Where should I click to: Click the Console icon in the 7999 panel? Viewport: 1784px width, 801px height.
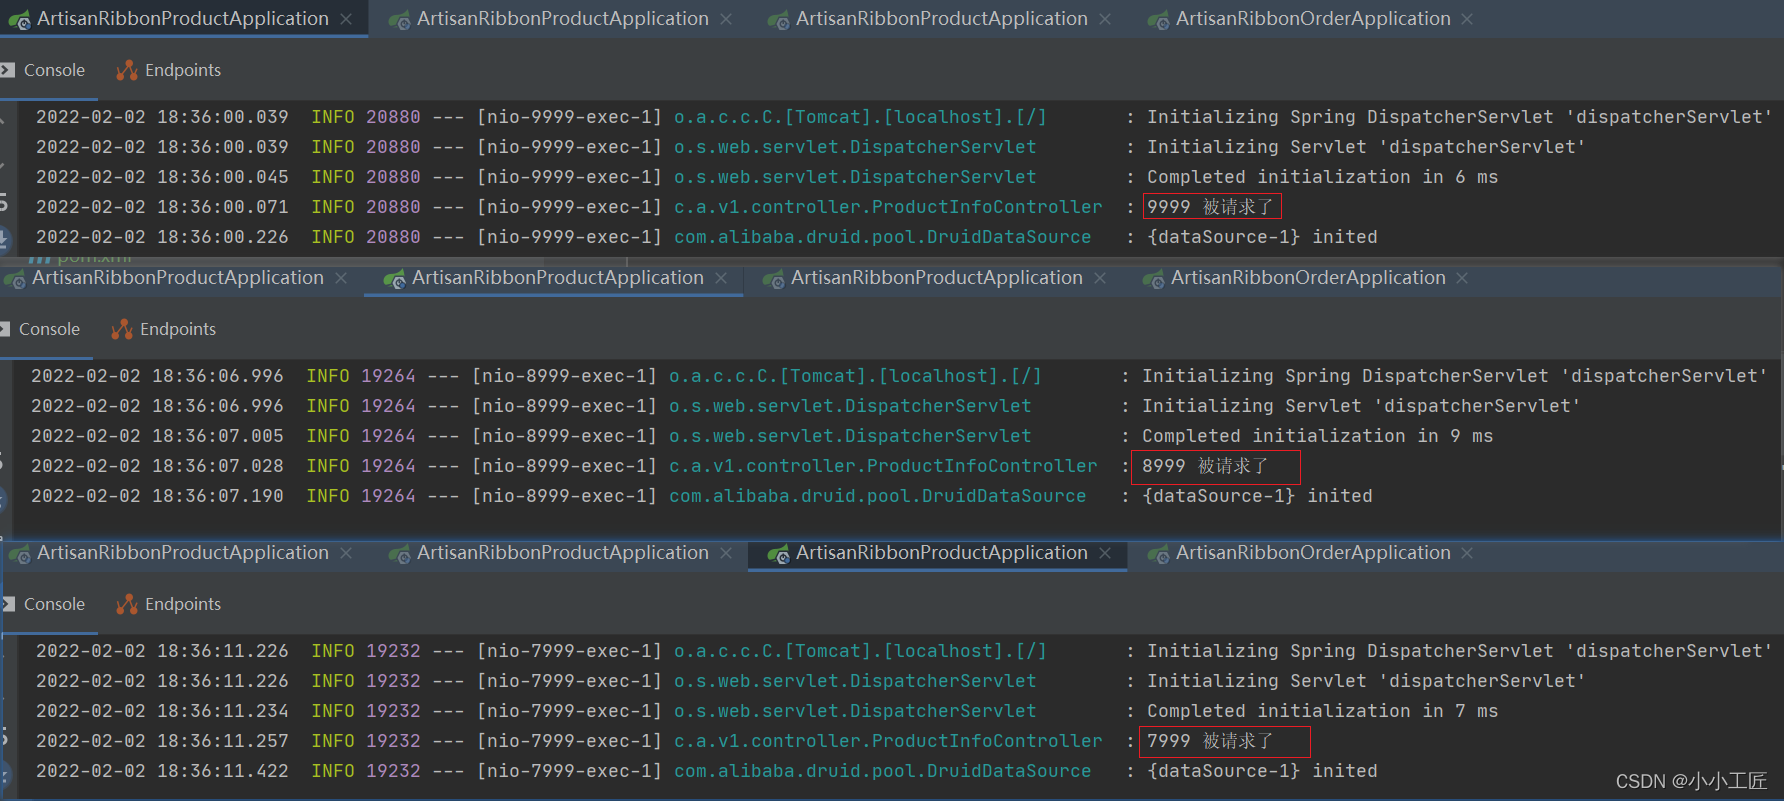pyautogui.click(x=8, y=604)
